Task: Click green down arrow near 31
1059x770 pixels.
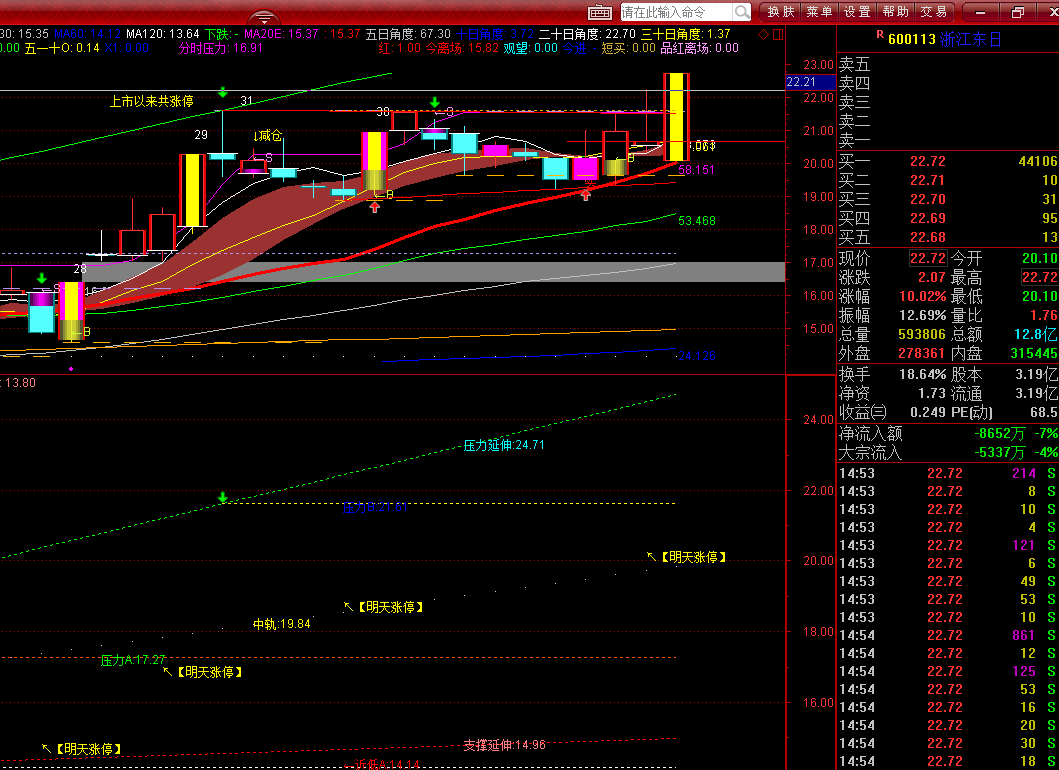Action: (223, 93)
